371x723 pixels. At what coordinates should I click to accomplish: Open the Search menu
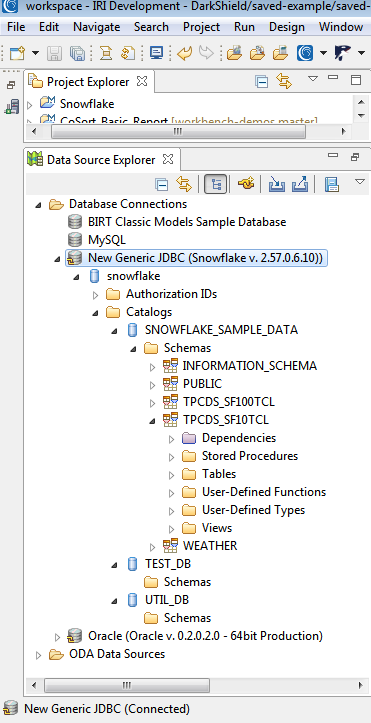point(151,27)
